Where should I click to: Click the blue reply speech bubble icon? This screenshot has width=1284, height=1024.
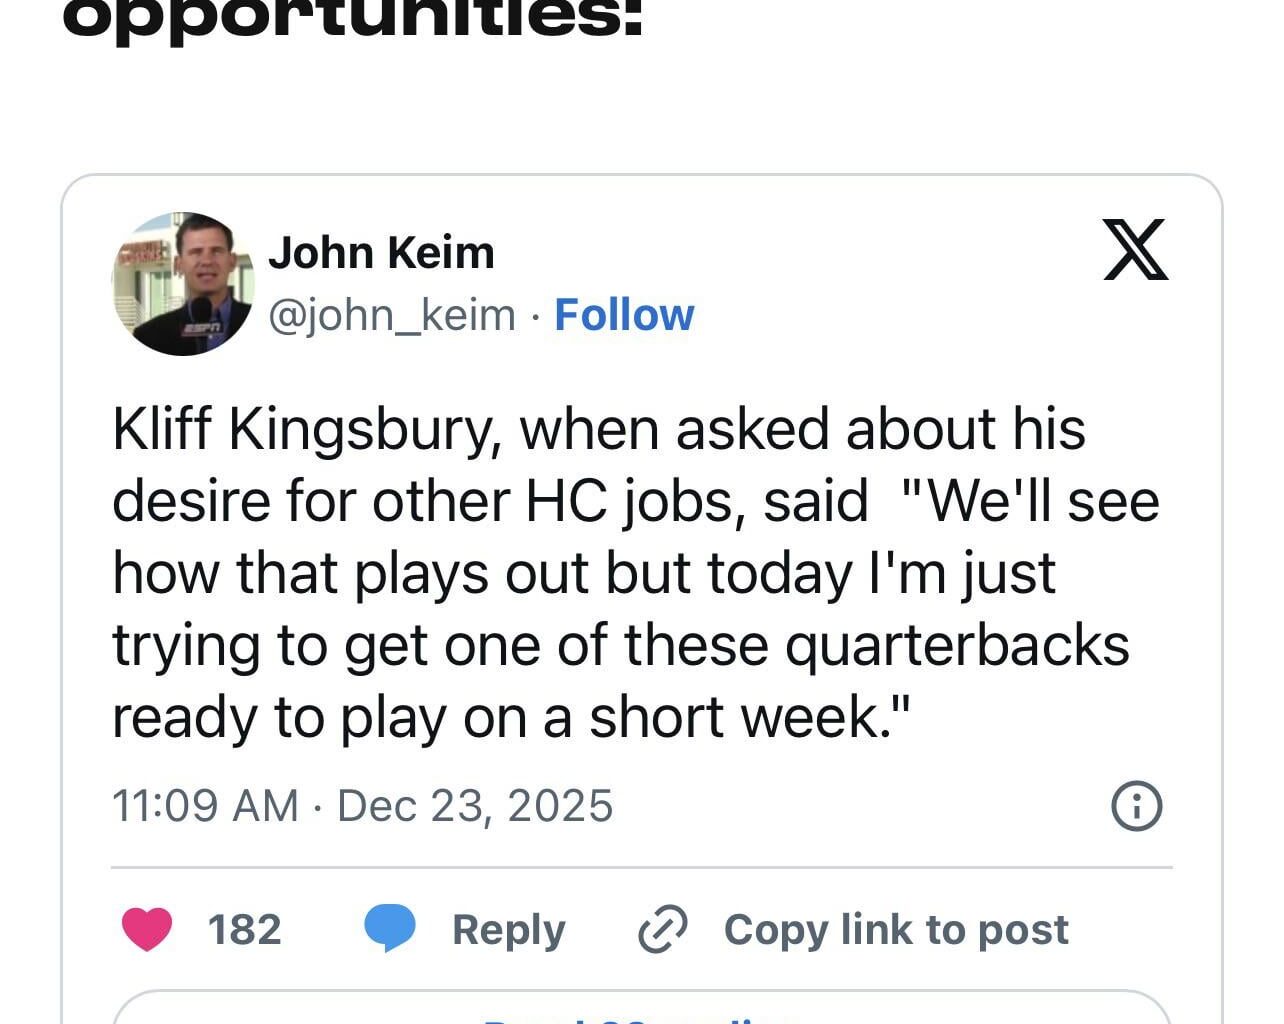392,929
